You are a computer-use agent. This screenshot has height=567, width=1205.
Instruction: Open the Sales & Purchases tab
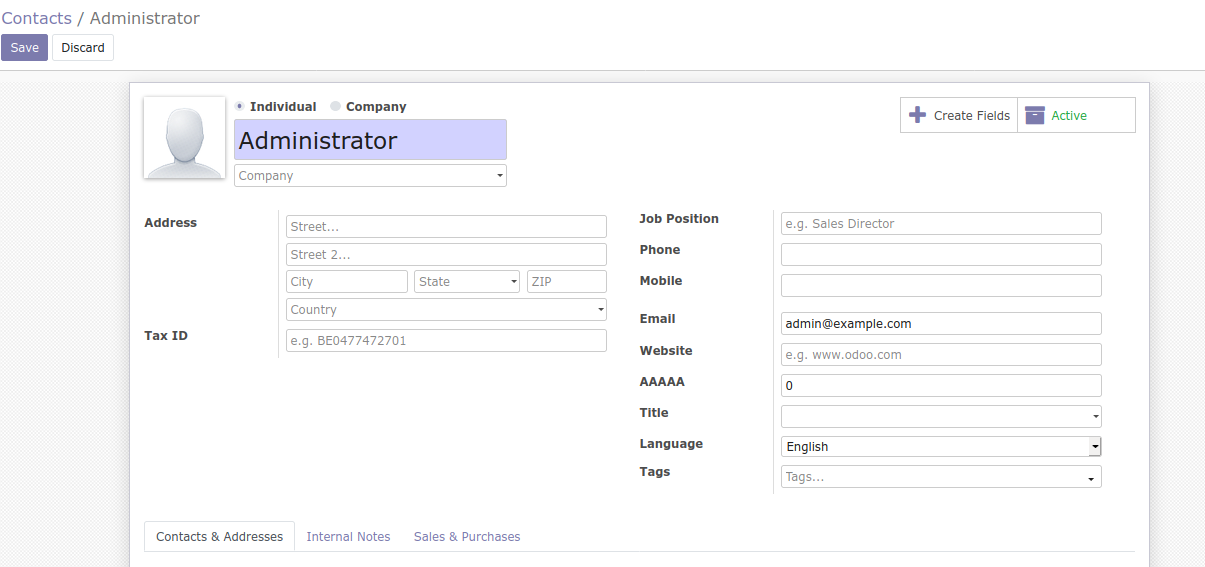[x=467, y=537]
